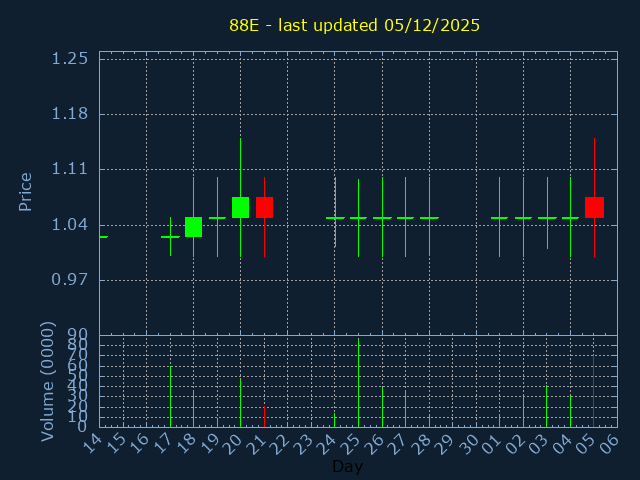Click the green volume bar on day 27

pos(405,409)
